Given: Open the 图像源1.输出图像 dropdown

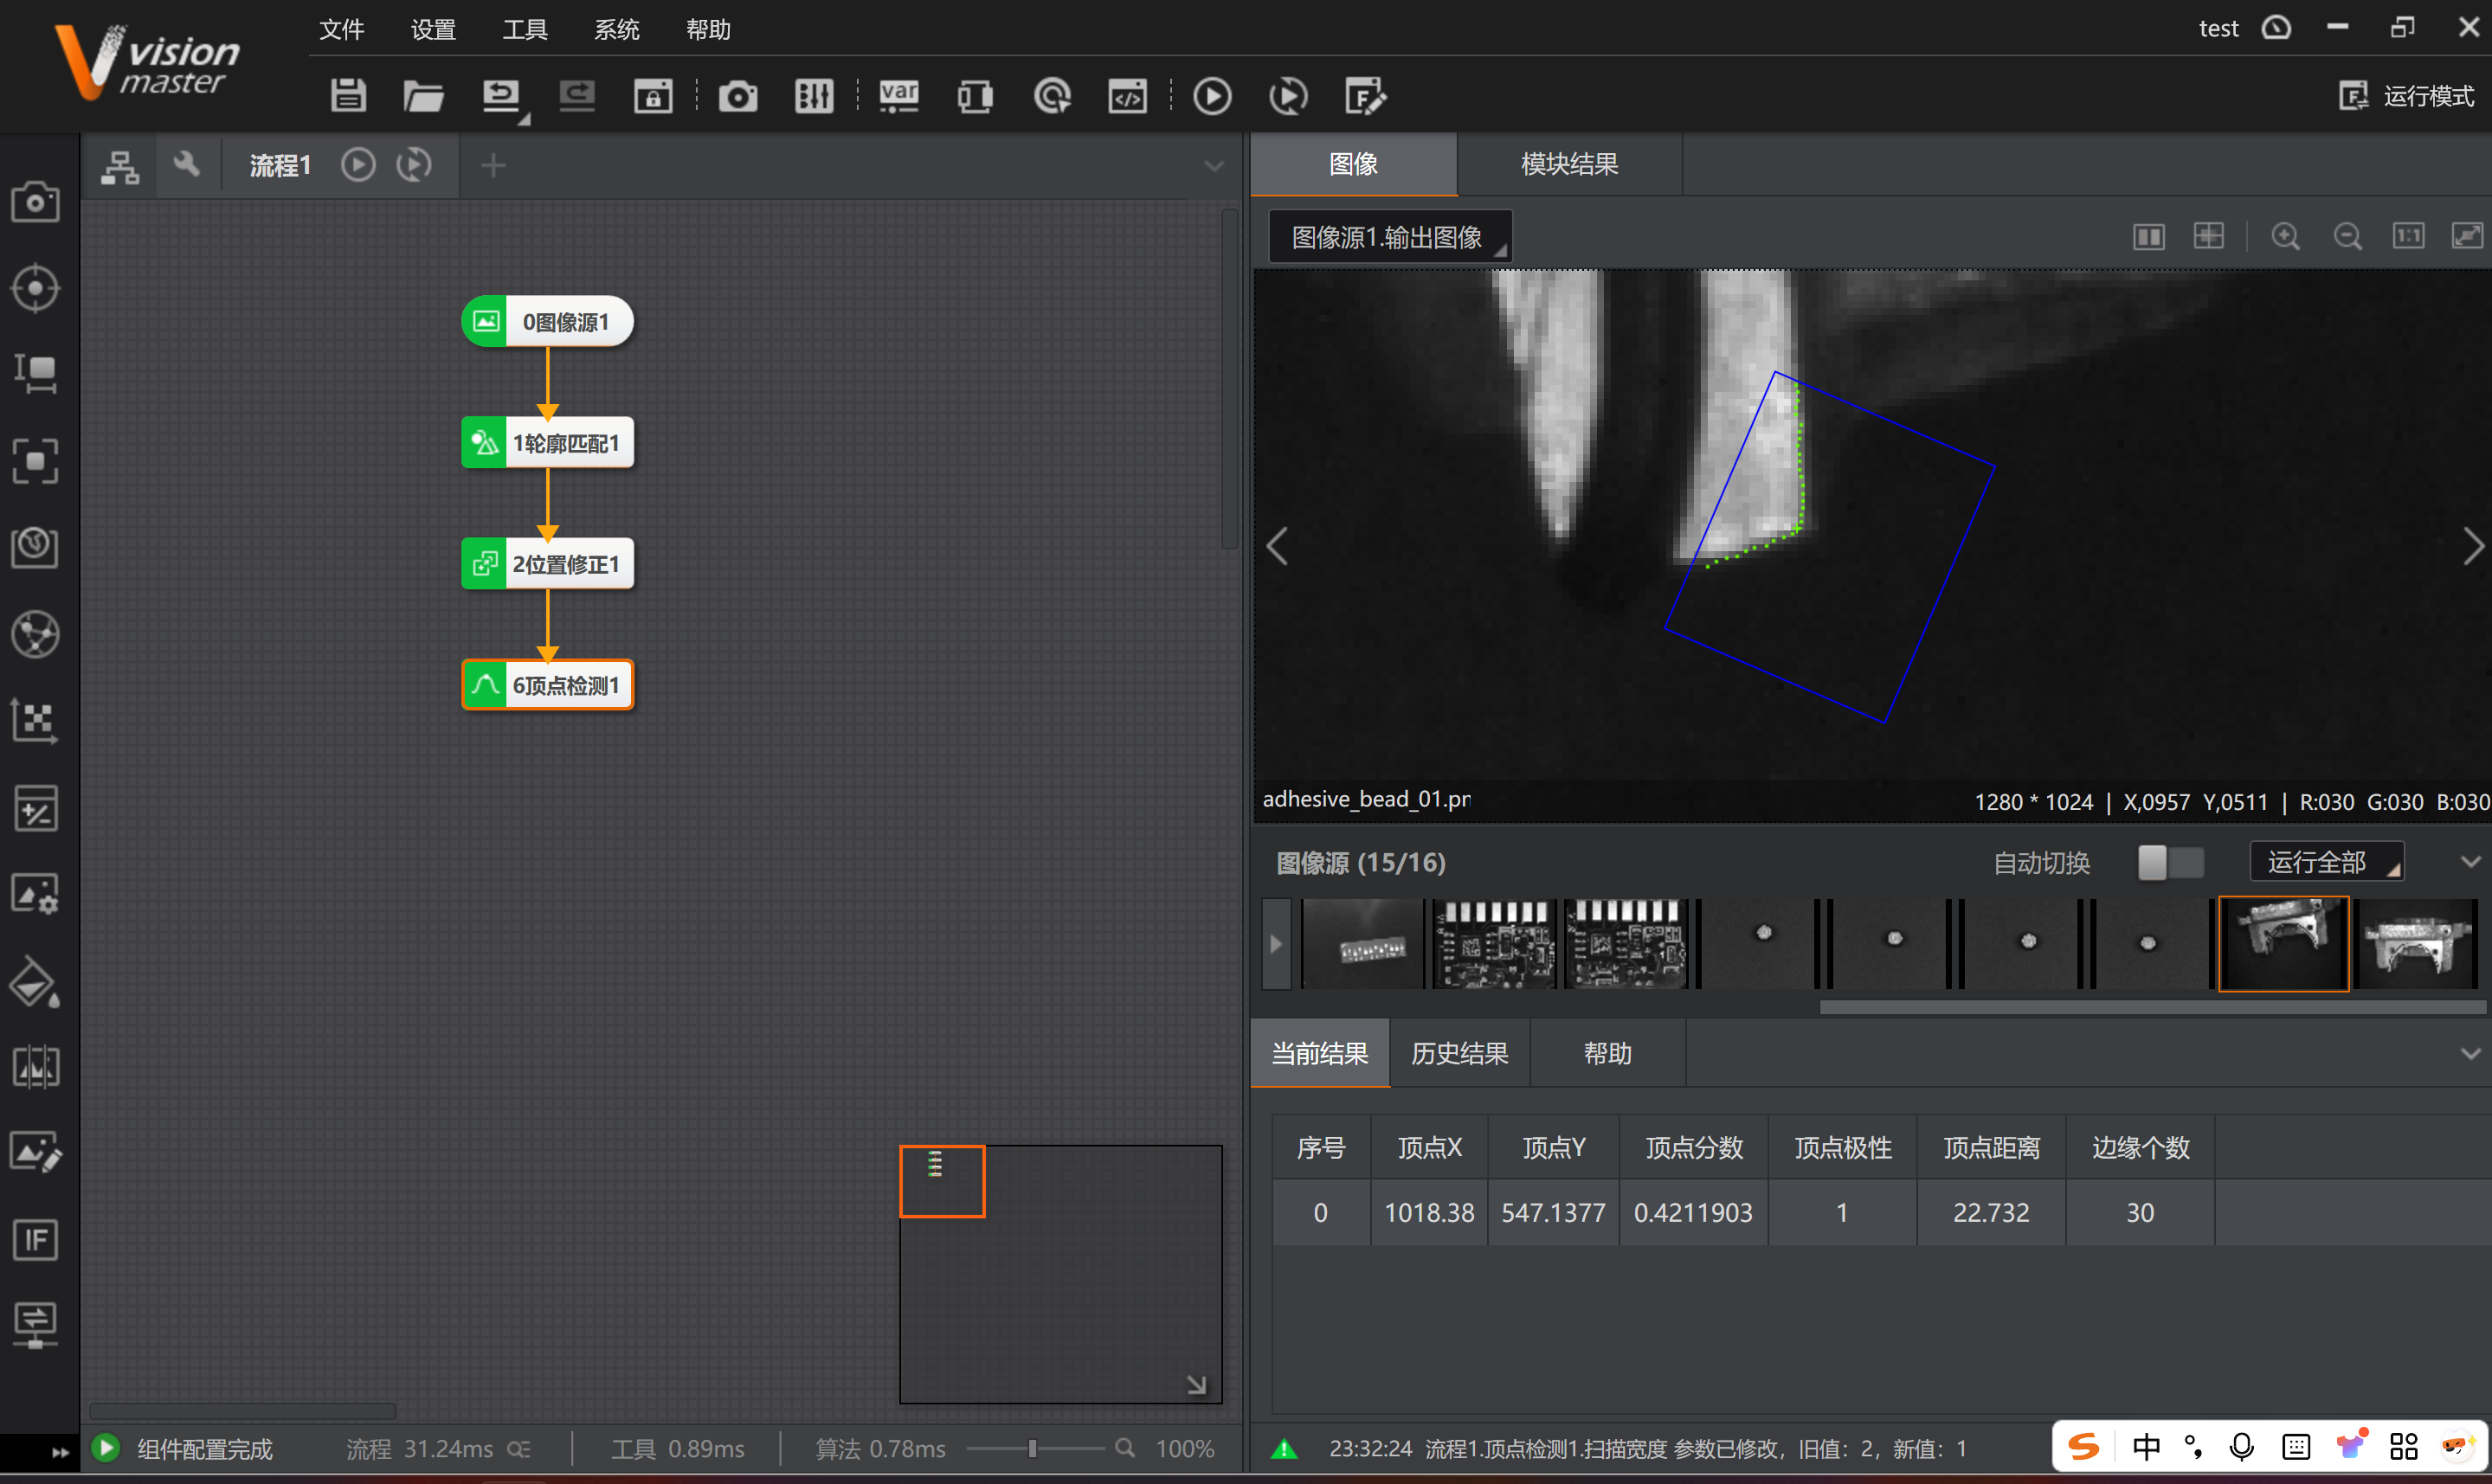Looking at the screenshot, I should 1389,237.
